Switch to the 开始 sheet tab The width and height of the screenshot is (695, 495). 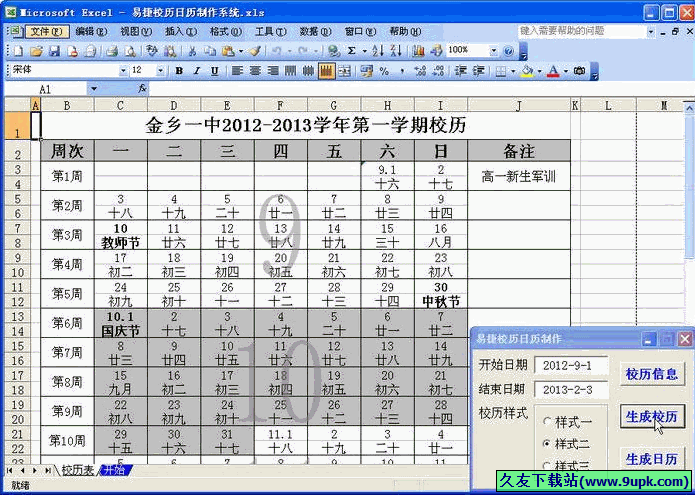click(114, 470)
